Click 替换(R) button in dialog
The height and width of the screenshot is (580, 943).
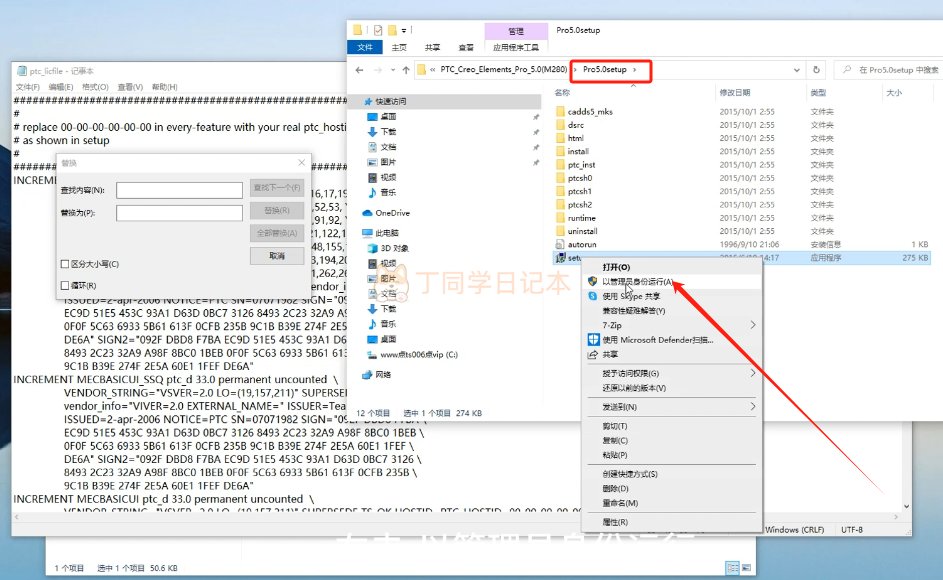(277, 211)
